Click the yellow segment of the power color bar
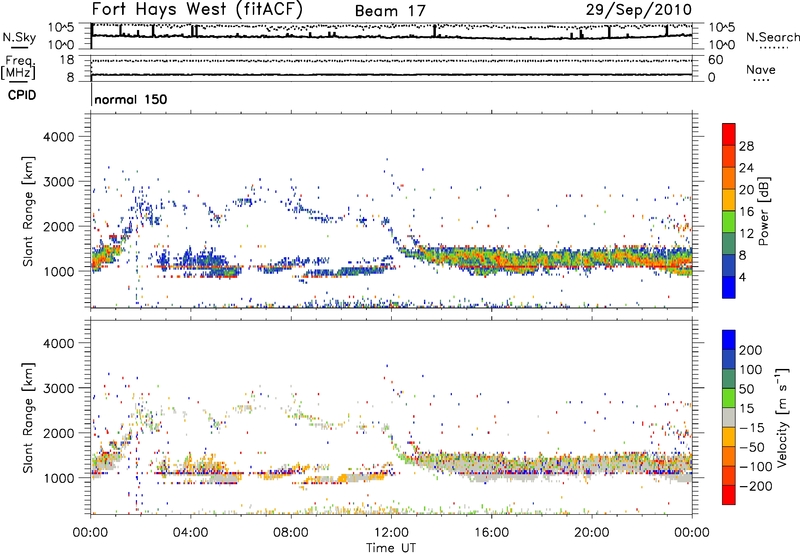800x554 pixels. tap(729, 200)
